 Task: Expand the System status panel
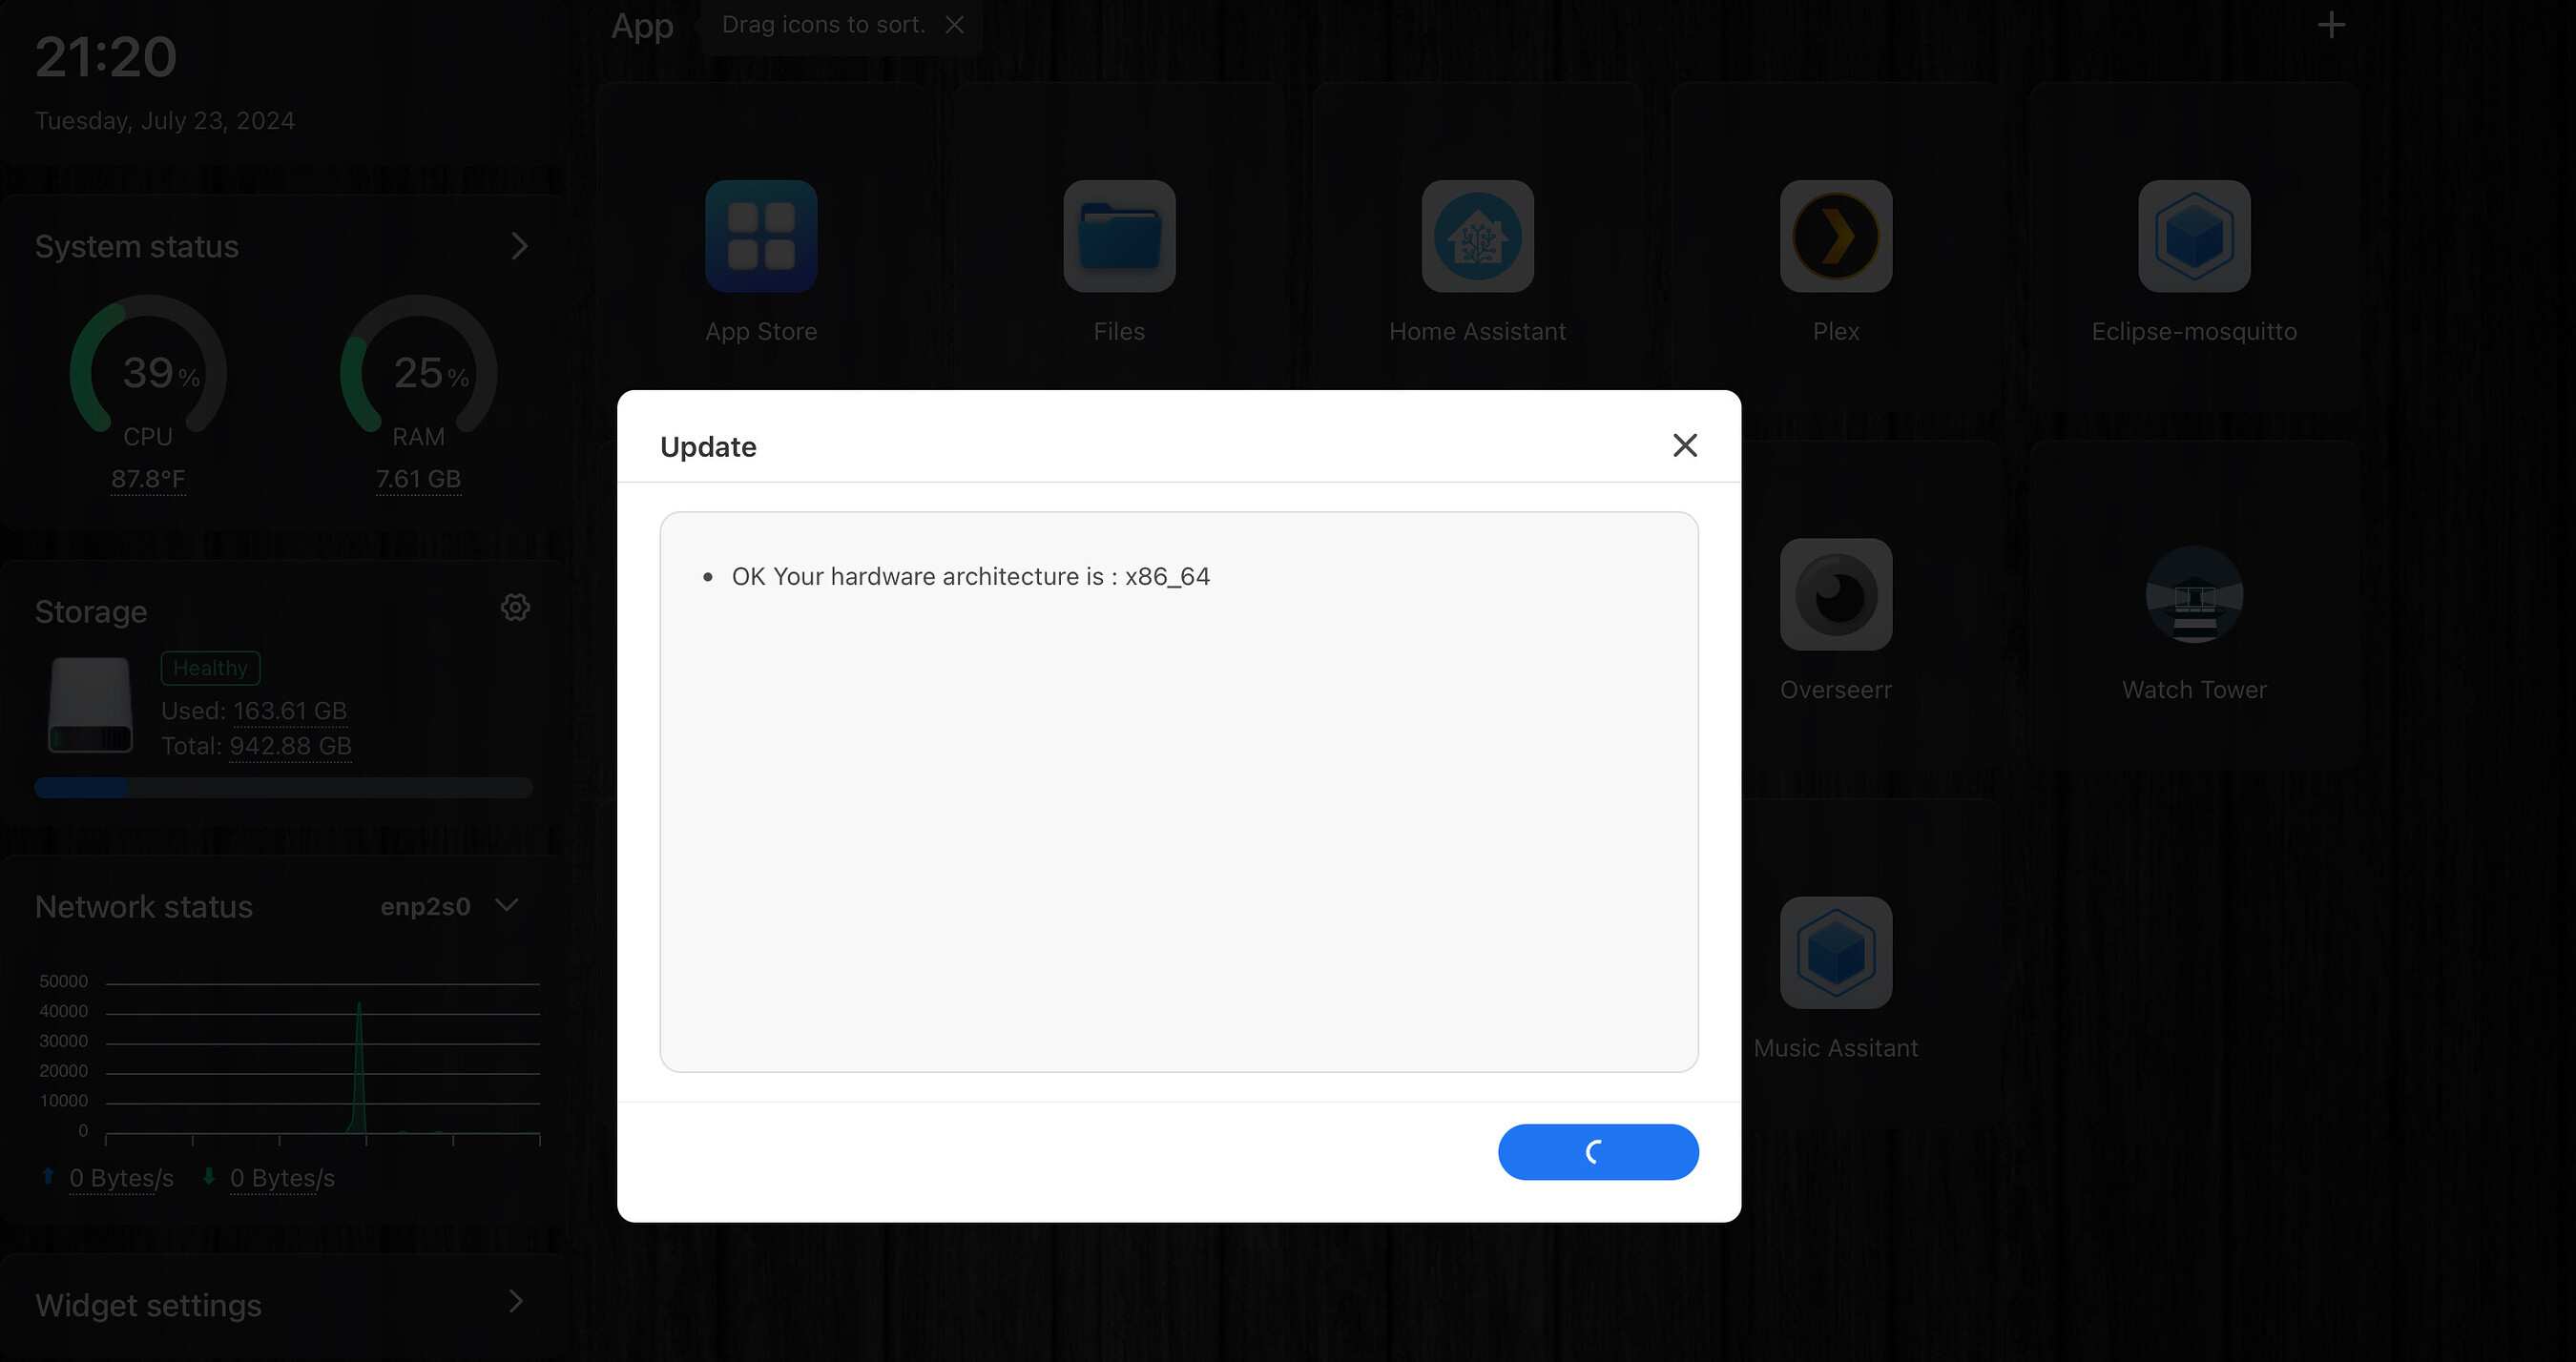519,246
